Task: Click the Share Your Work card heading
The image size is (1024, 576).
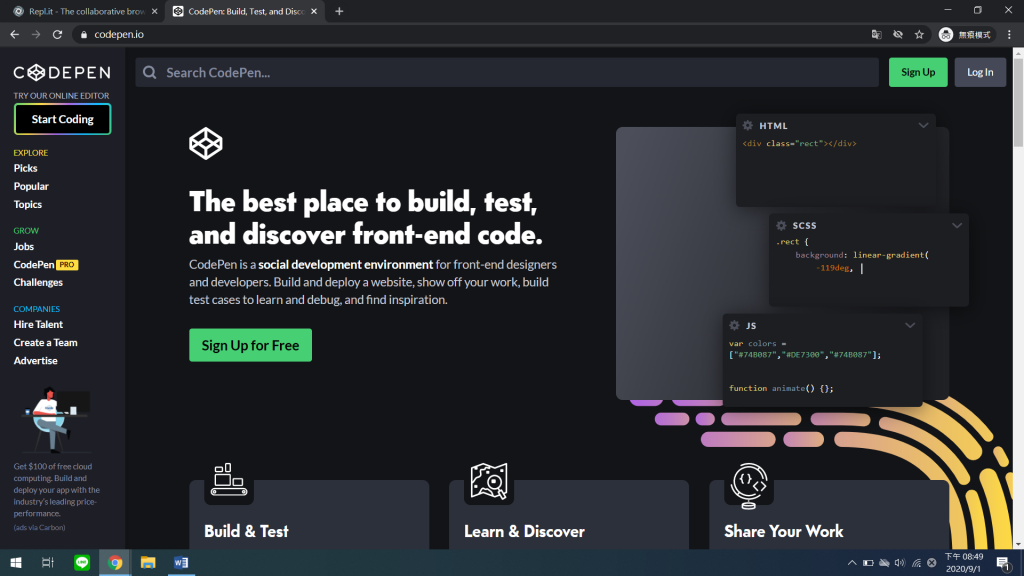Action: click(783, 531)
